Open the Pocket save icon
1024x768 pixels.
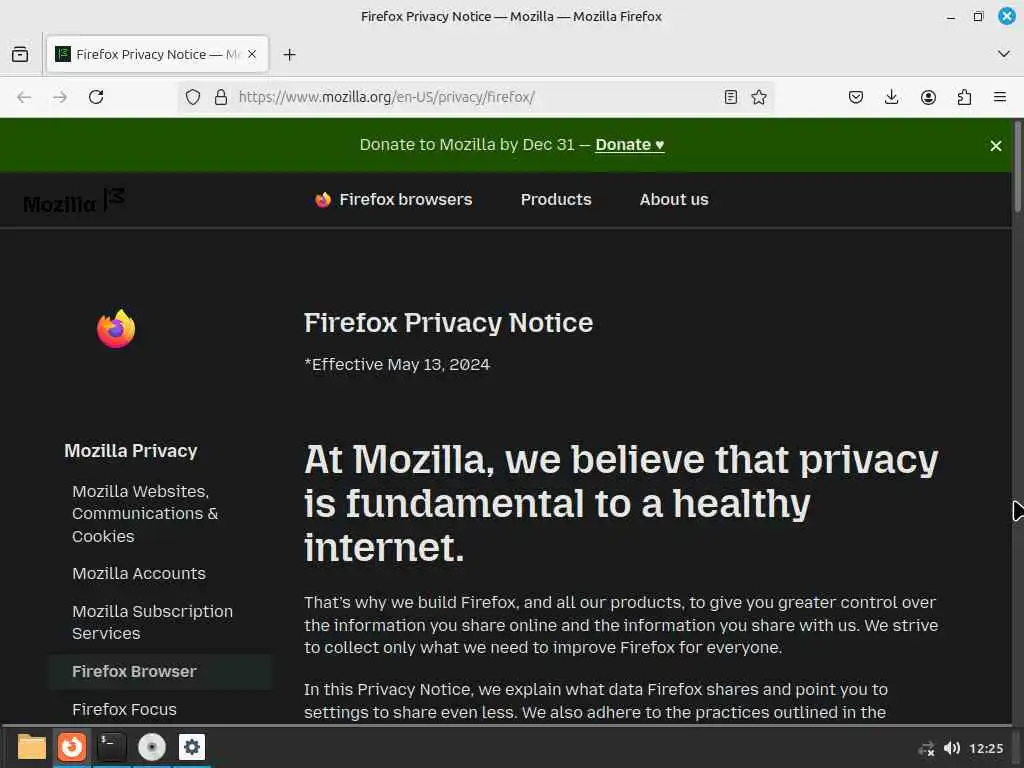(856, 97)
